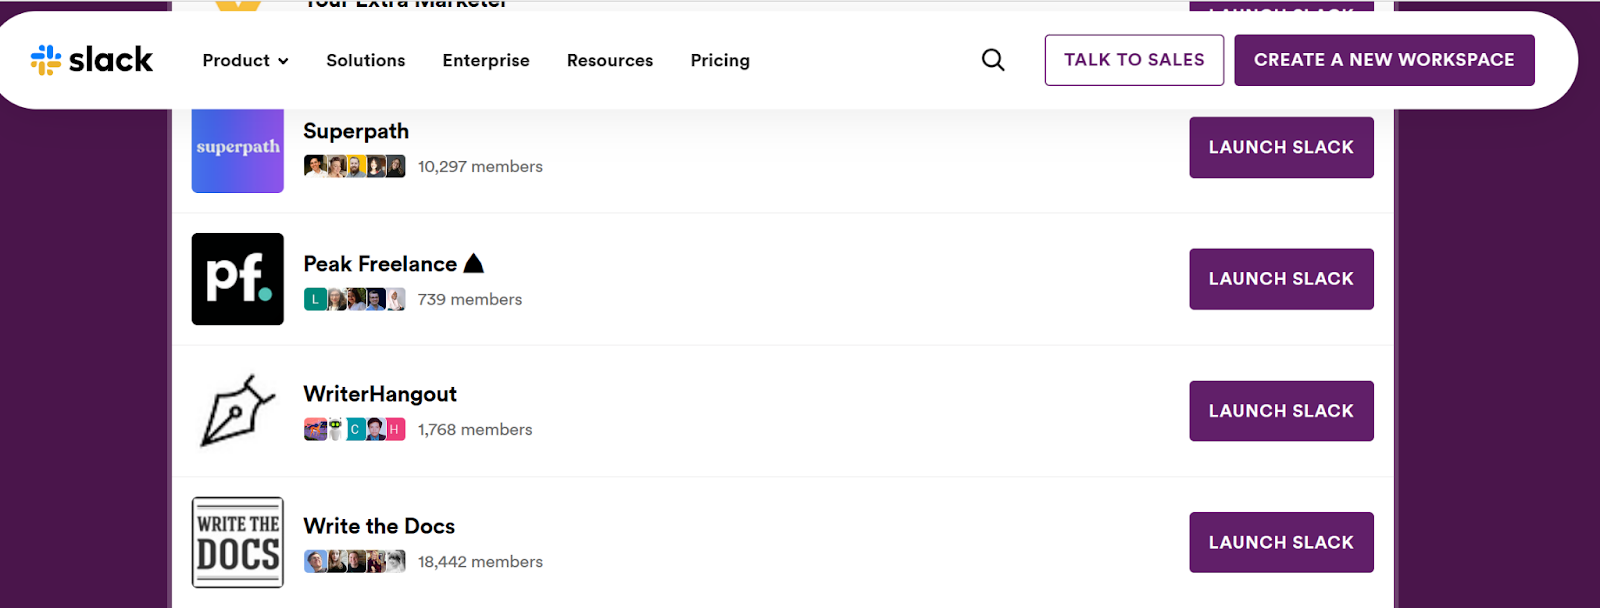The width and height of the screenshot is (1600, 608).
Task: Open the Enterprise menu item
Action: tap(486, 60)
